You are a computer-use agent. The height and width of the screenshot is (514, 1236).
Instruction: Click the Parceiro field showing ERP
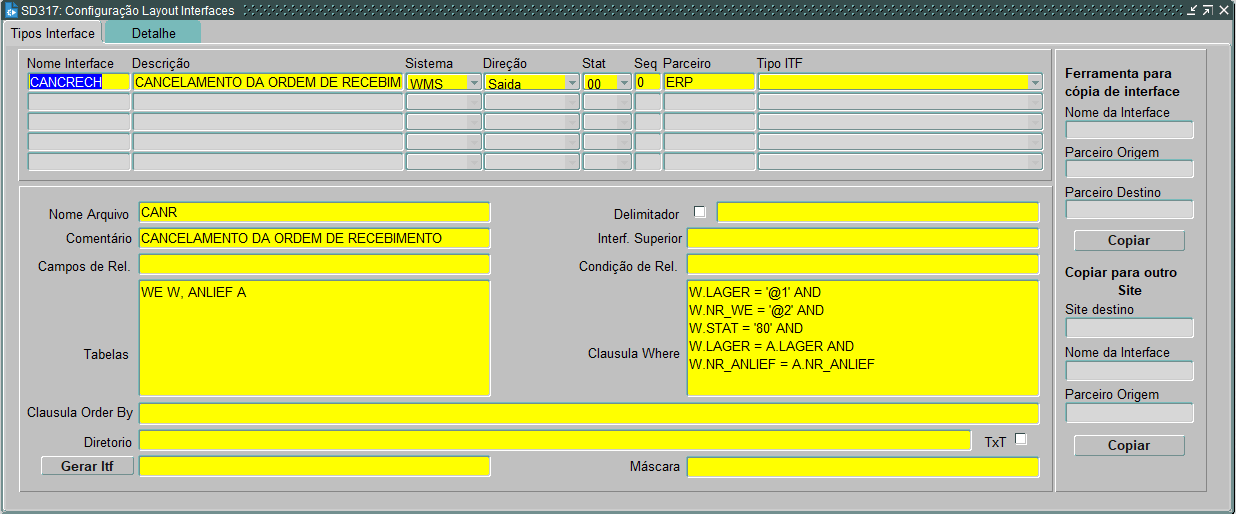pos(709,82)
